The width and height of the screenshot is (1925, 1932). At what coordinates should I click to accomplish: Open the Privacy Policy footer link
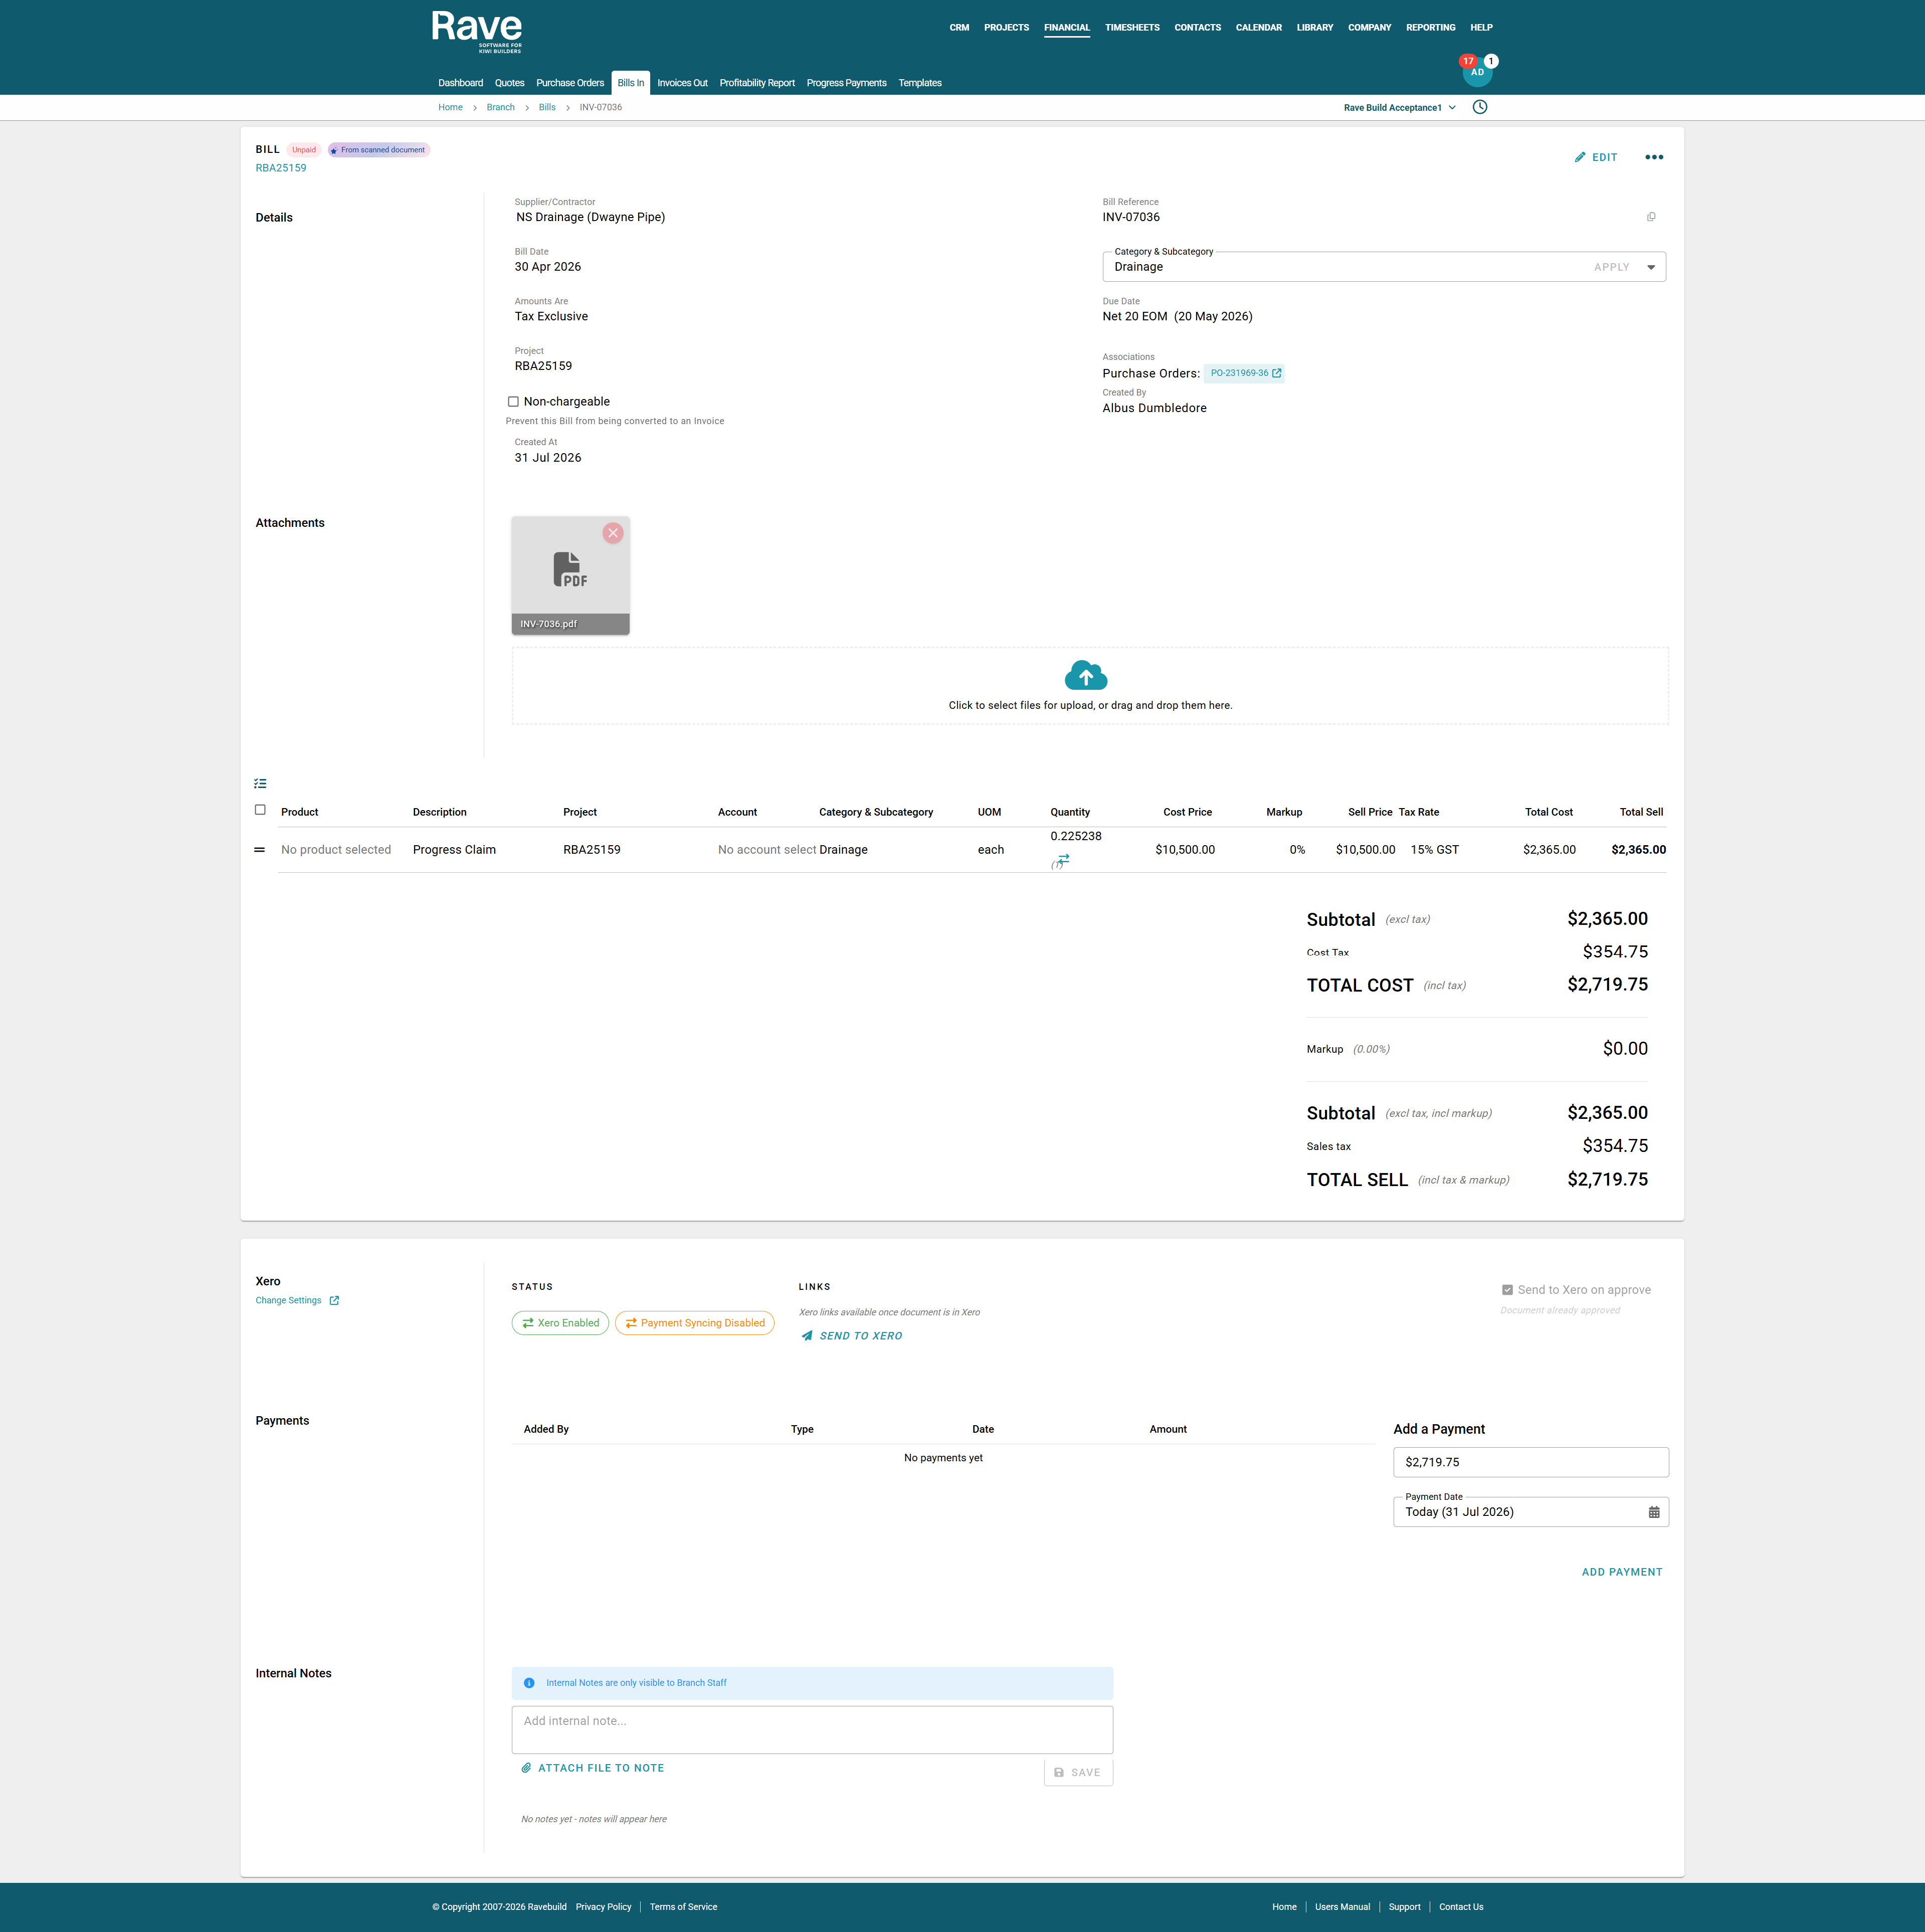click(x=603, y=1907)
